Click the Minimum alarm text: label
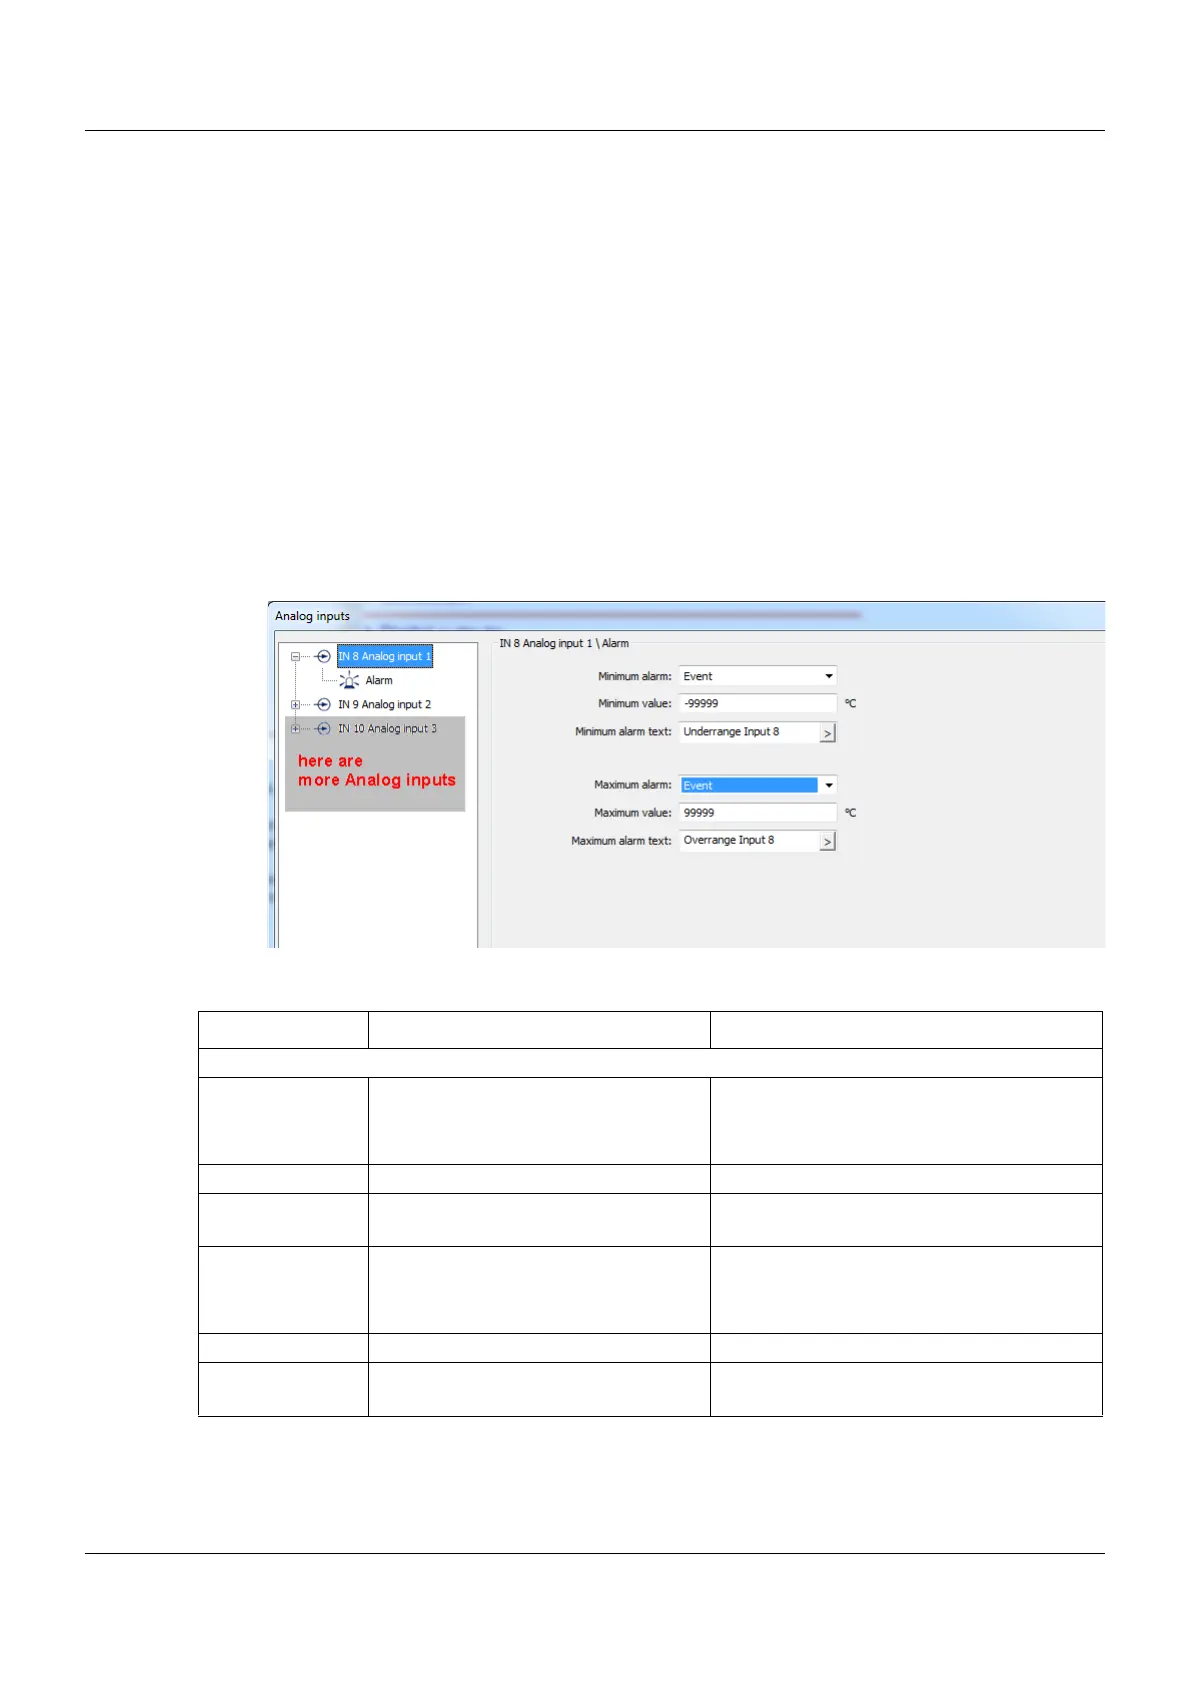The height and width of the screenshot is (1684, 1190). 624,732
